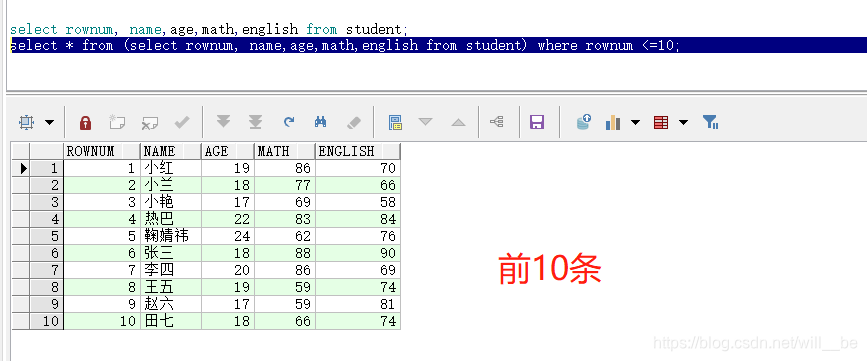867x361 pixels.
Task: Click the AGE cell 20 for 李四
Action: 228,270
